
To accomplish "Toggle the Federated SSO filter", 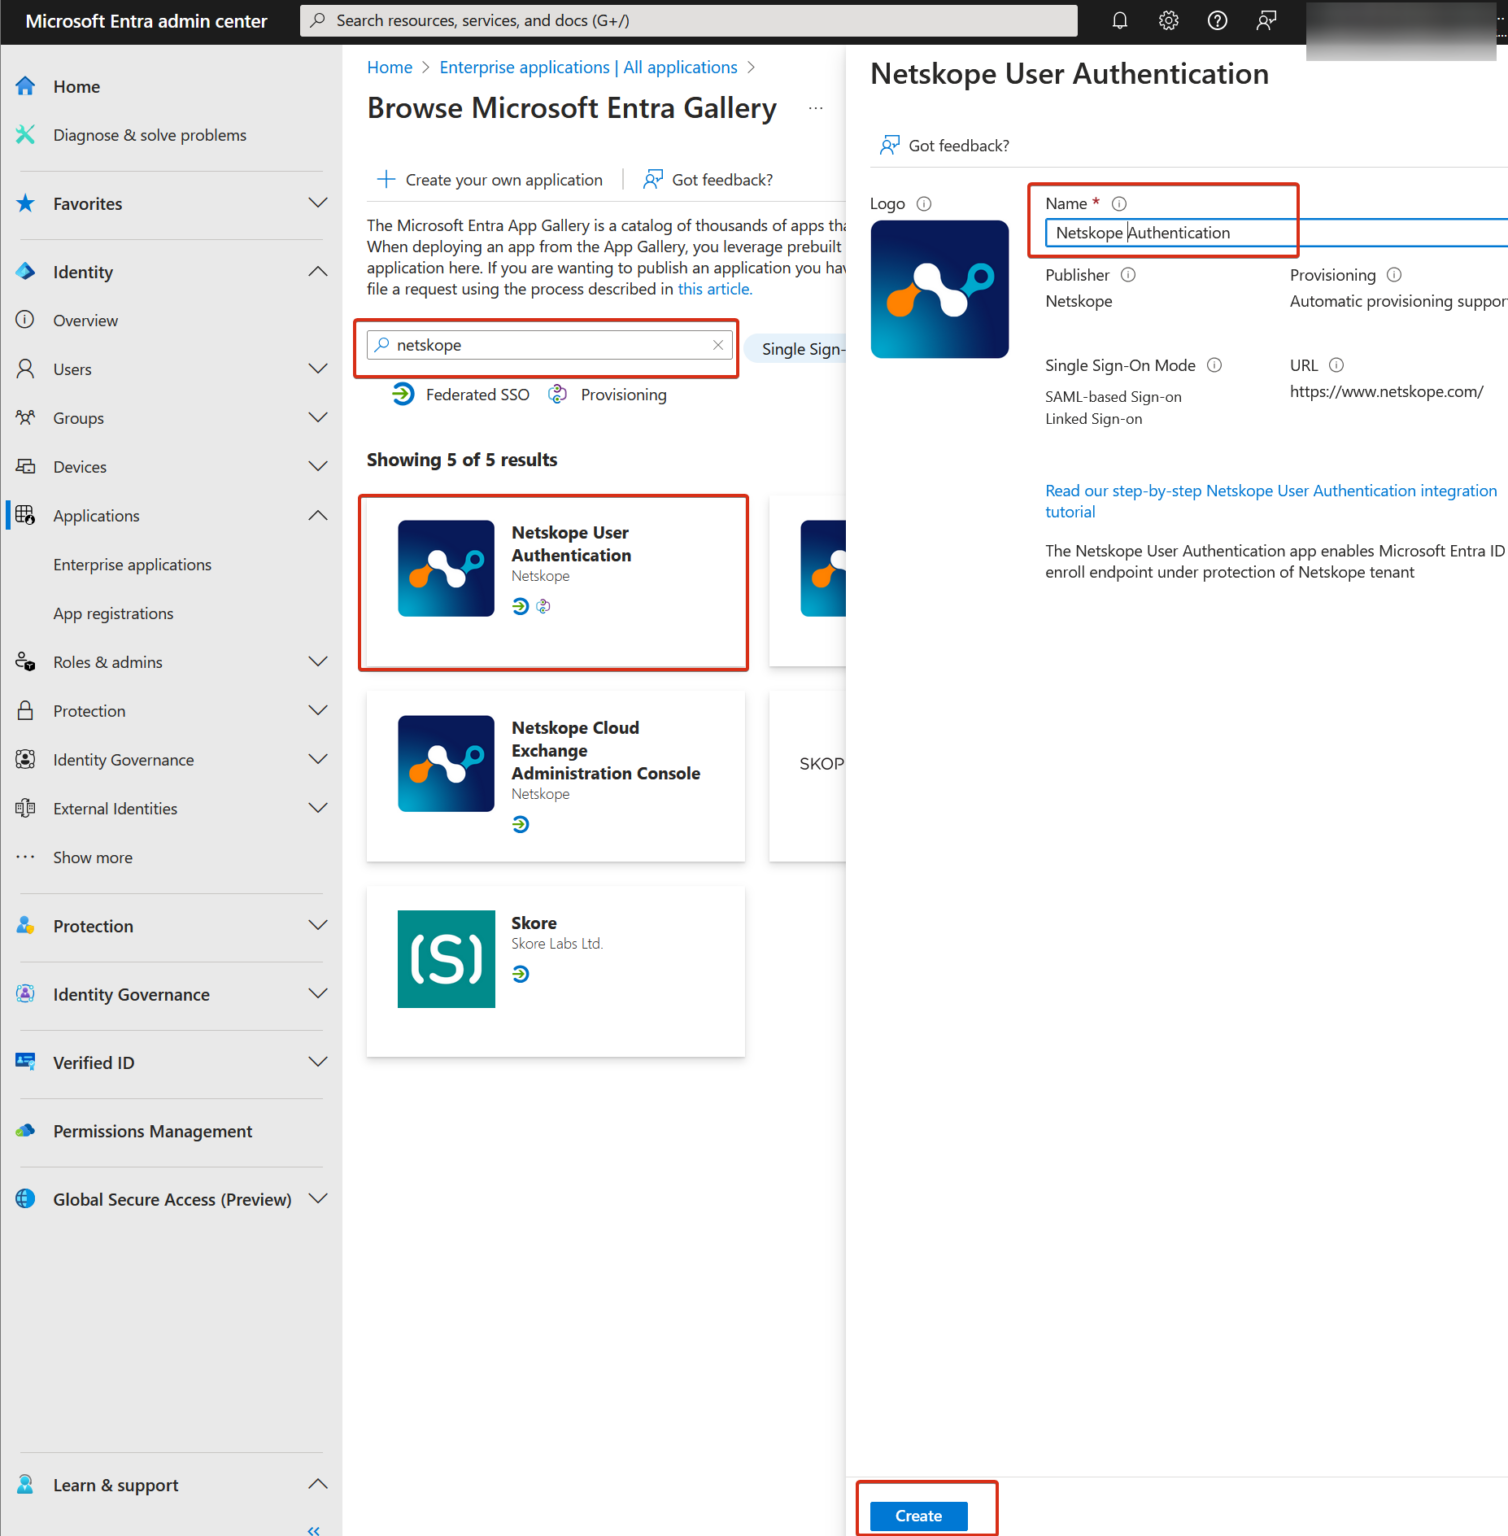I will (460, 394).
